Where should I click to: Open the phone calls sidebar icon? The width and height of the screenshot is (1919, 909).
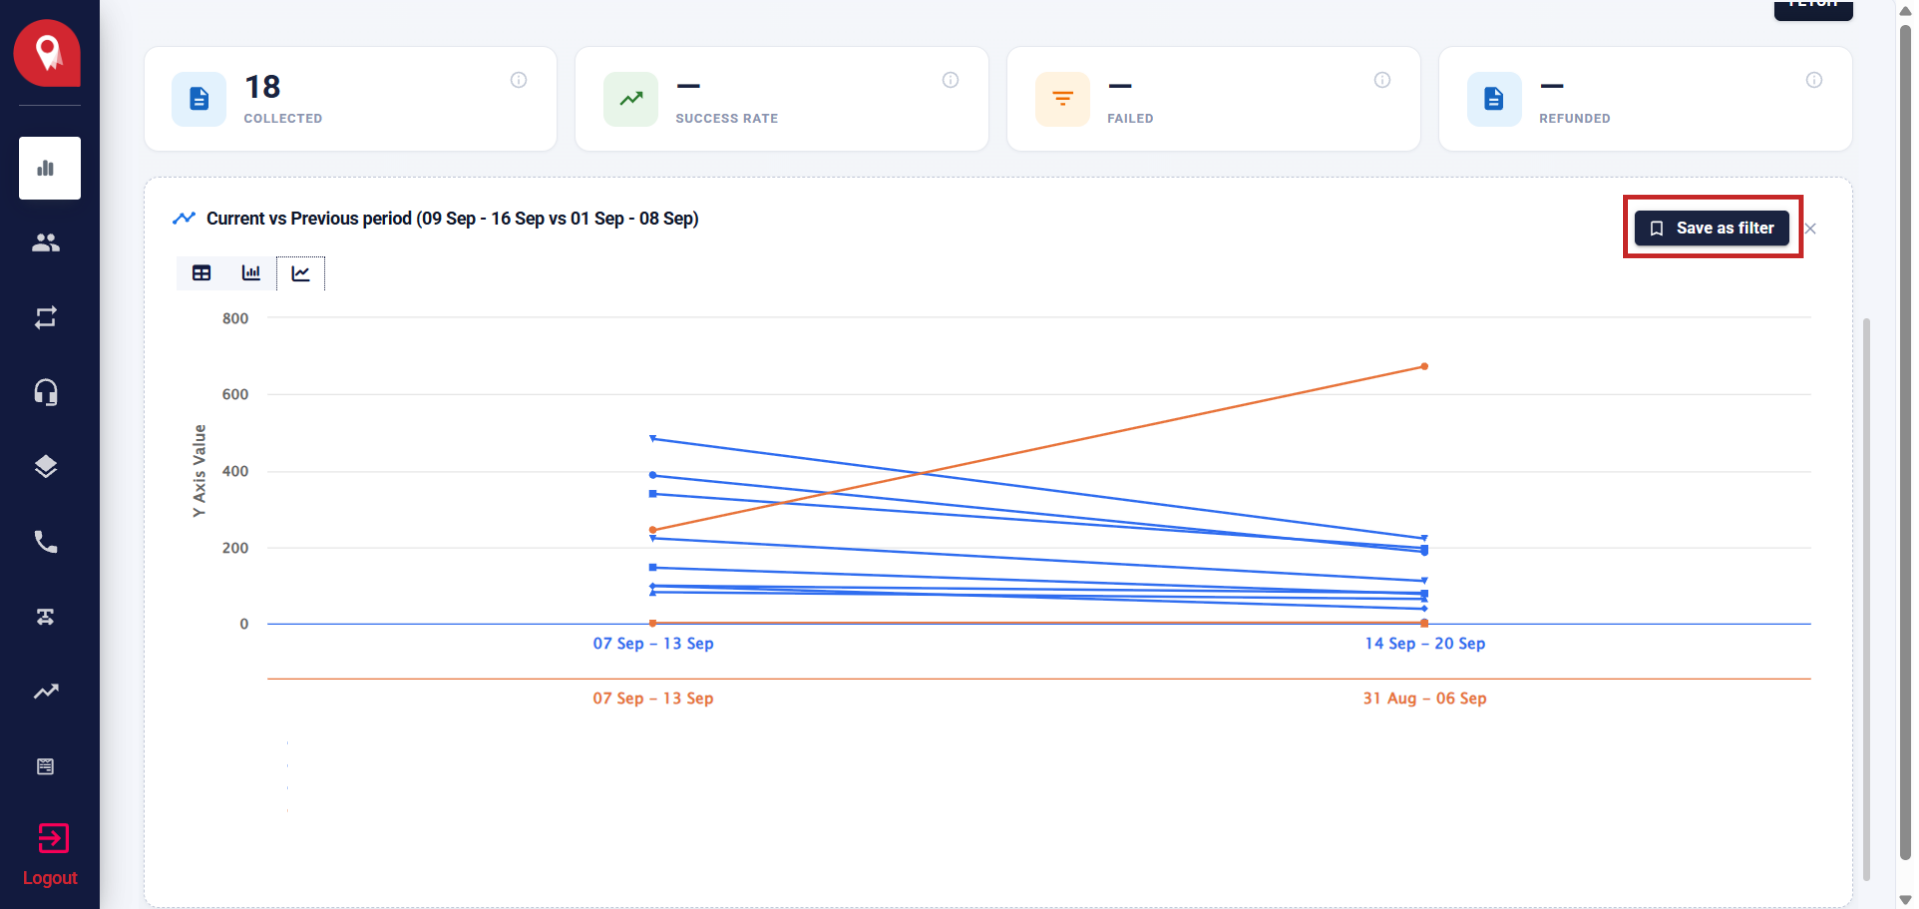pos(46,542)
